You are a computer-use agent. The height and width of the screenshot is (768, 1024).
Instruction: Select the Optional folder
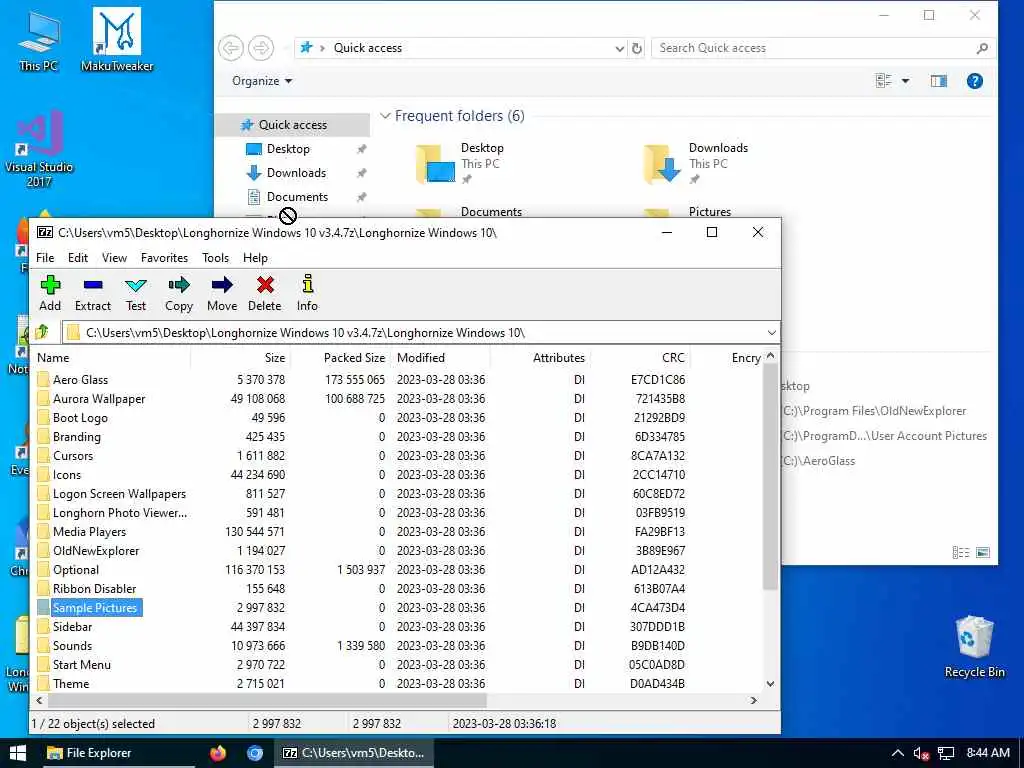pos(76,569)
